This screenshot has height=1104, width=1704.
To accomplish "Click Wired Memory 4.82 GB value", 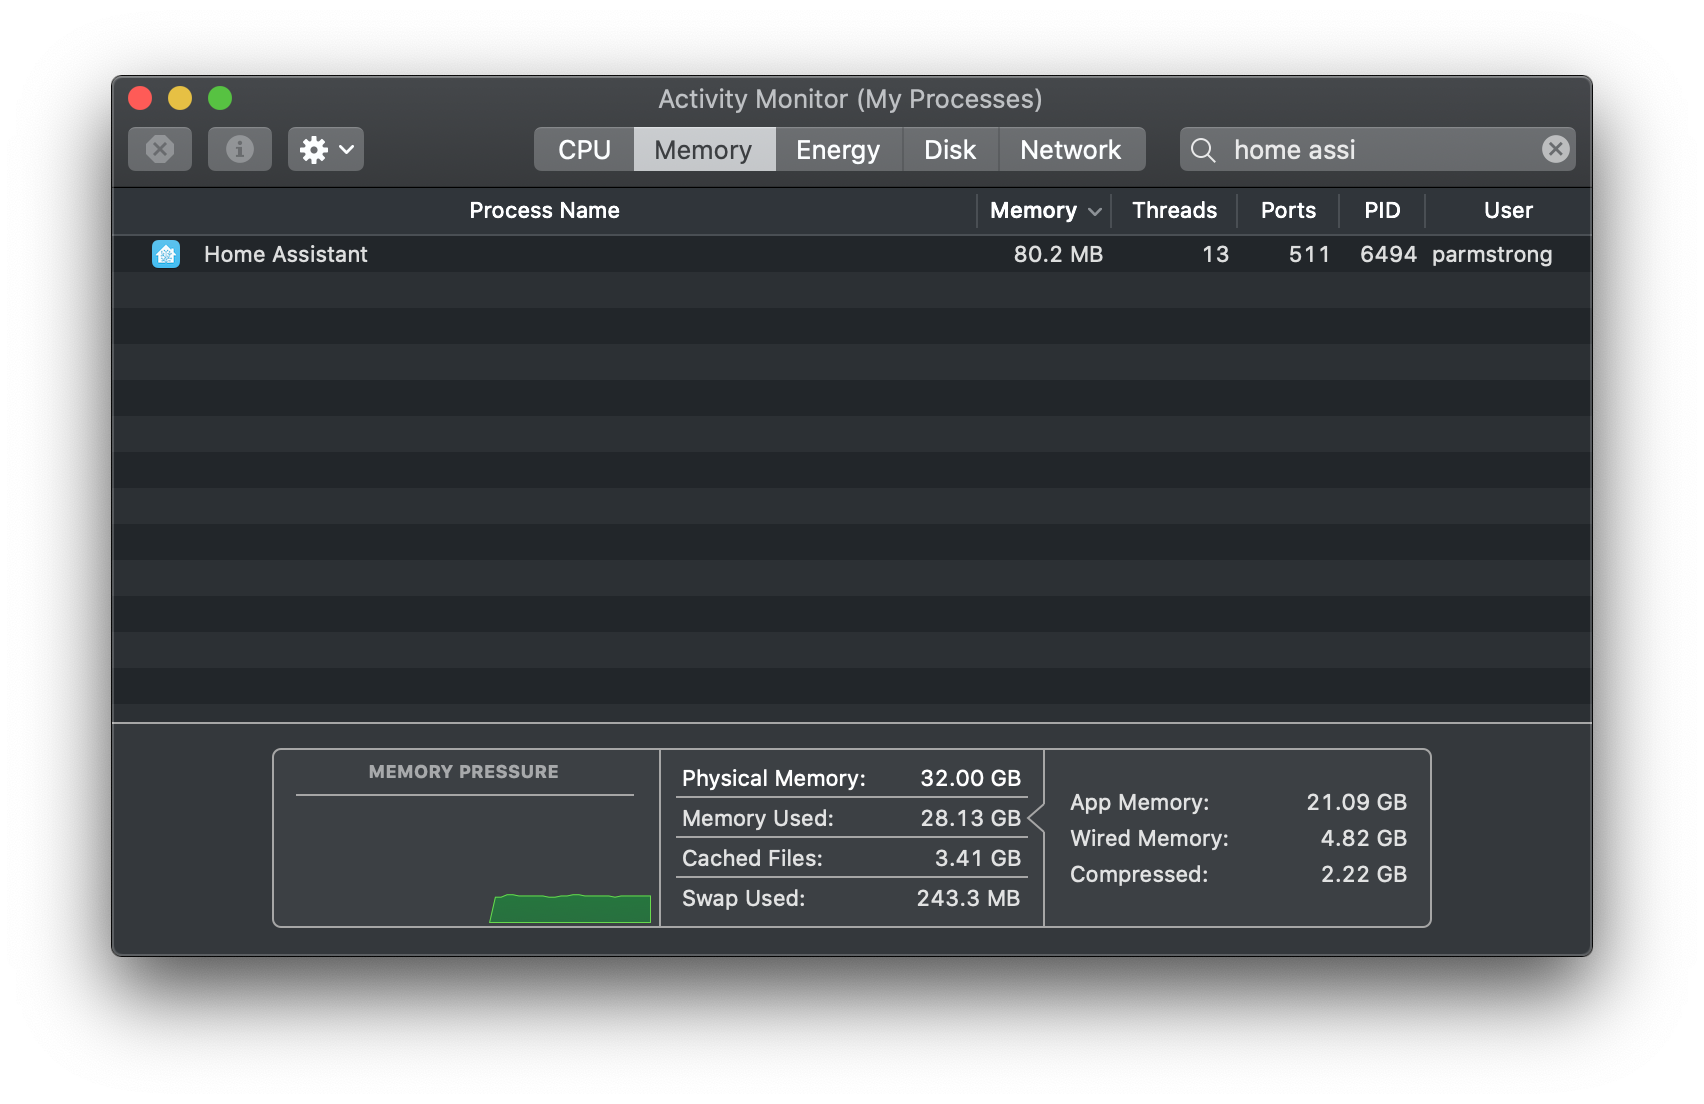I will click(x=1363, y=838).
